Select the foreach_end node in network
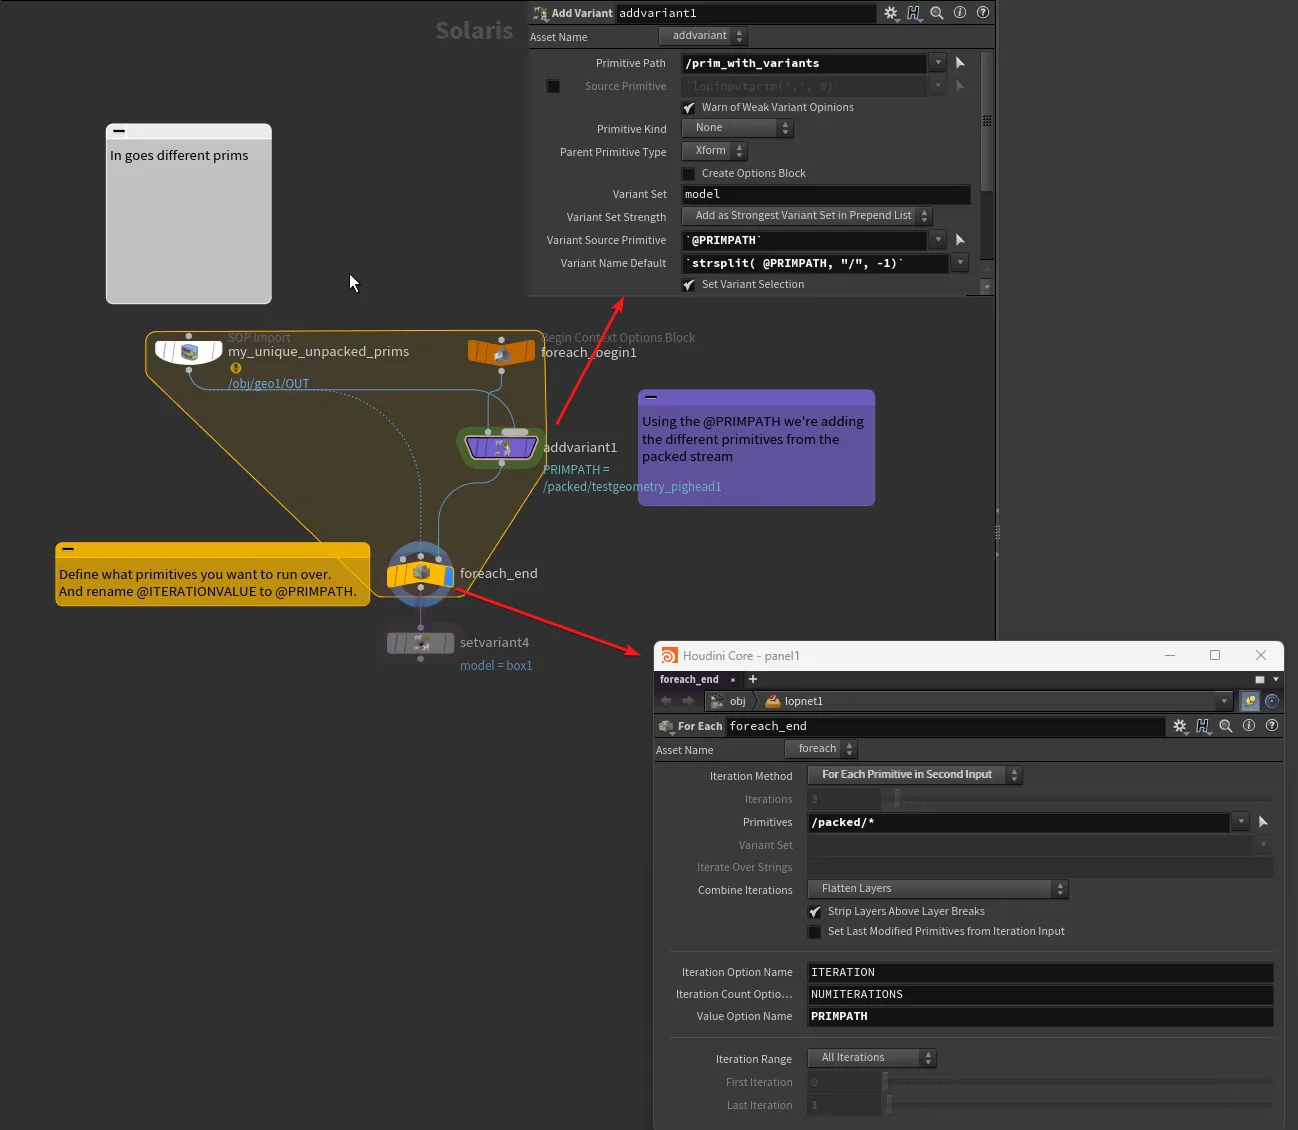Screen dimensions: 1298x1130 (421, 574)
